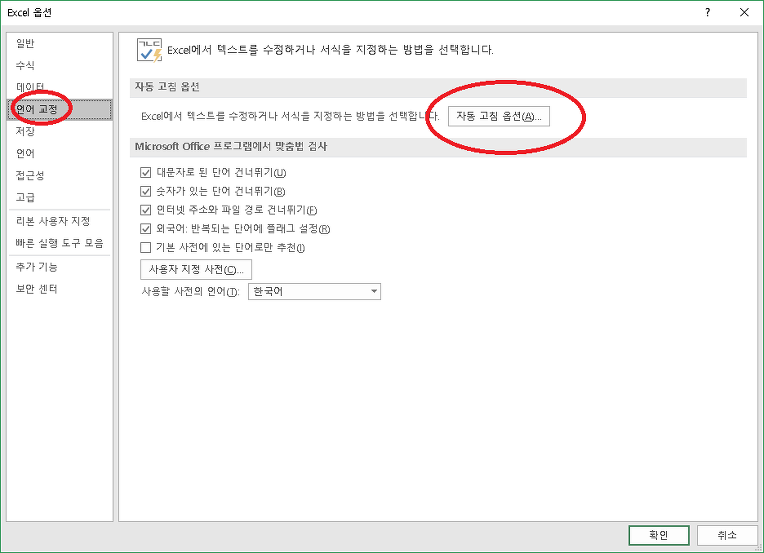Open the 보안 센터 category
This screenshot has height=553, width=764.
click(x=36, y=288)
